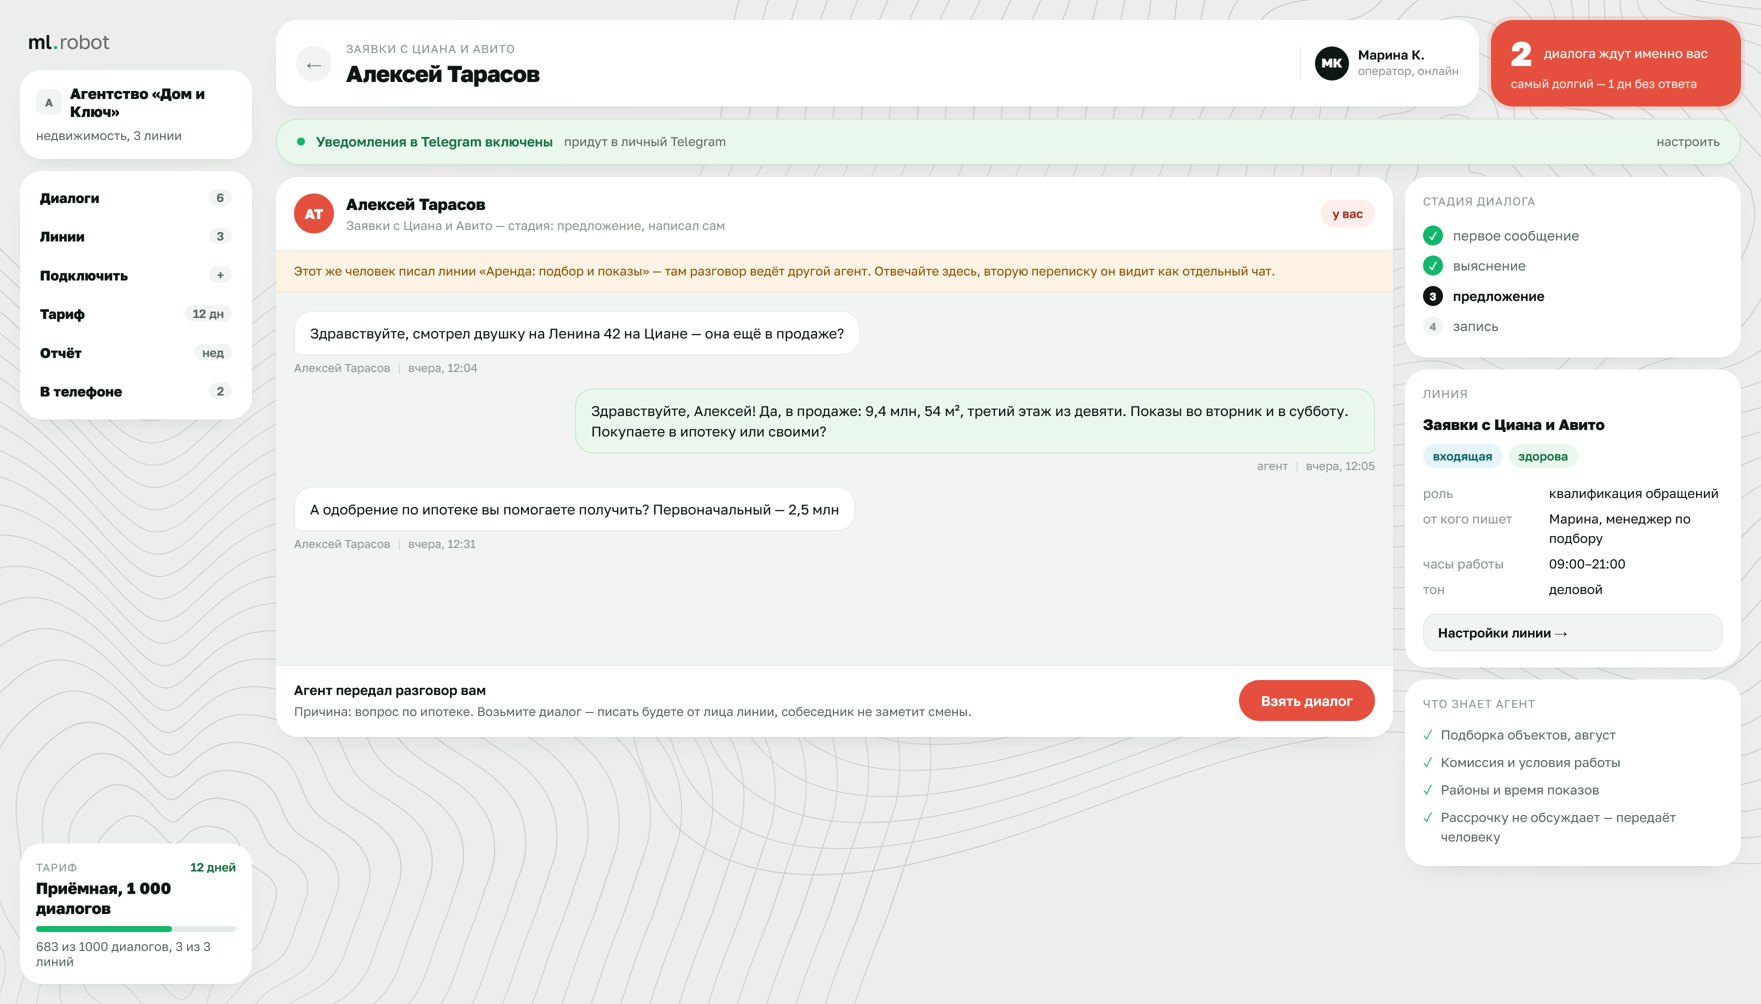Click the plus badge next to Подключить

[220, 275]
